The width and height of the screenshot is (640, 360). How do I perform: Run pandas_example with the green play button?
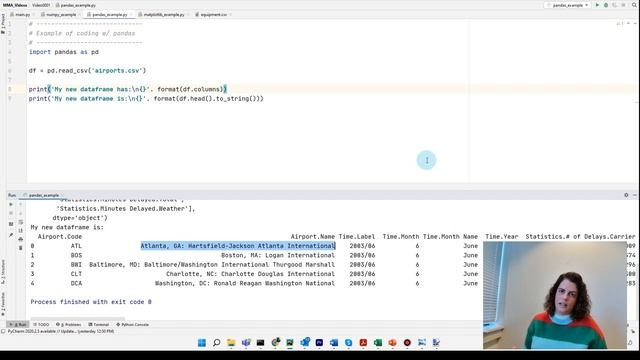597,5
